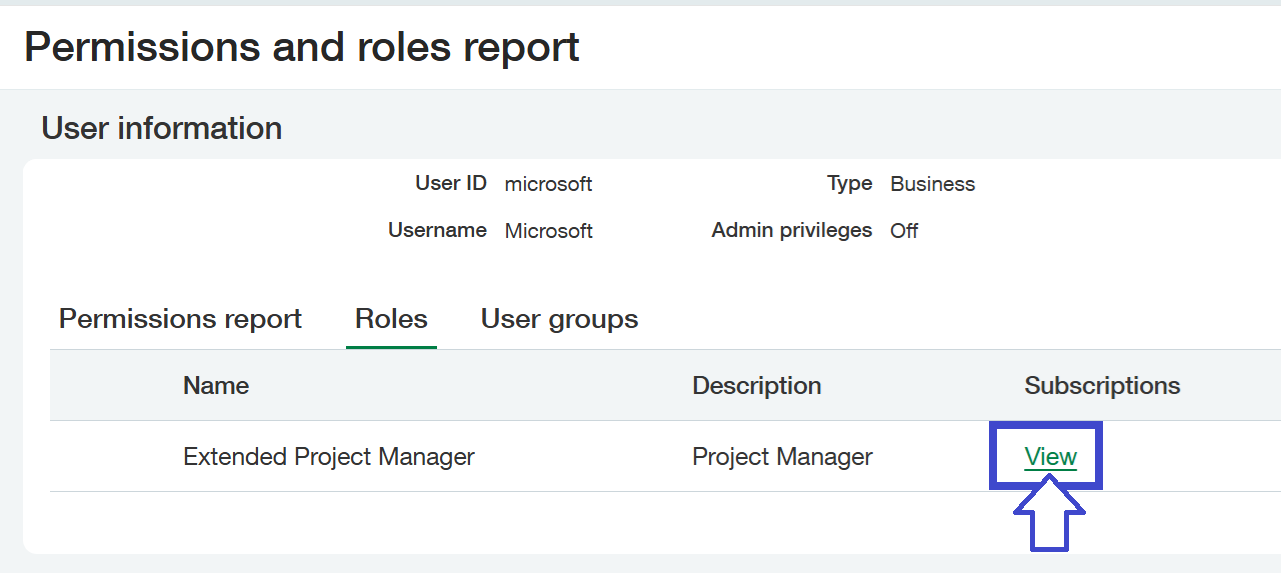Click the Description column header
The height and width of the screenshot is (573, 1281).
pyautogui.click(x=756, y=386)
